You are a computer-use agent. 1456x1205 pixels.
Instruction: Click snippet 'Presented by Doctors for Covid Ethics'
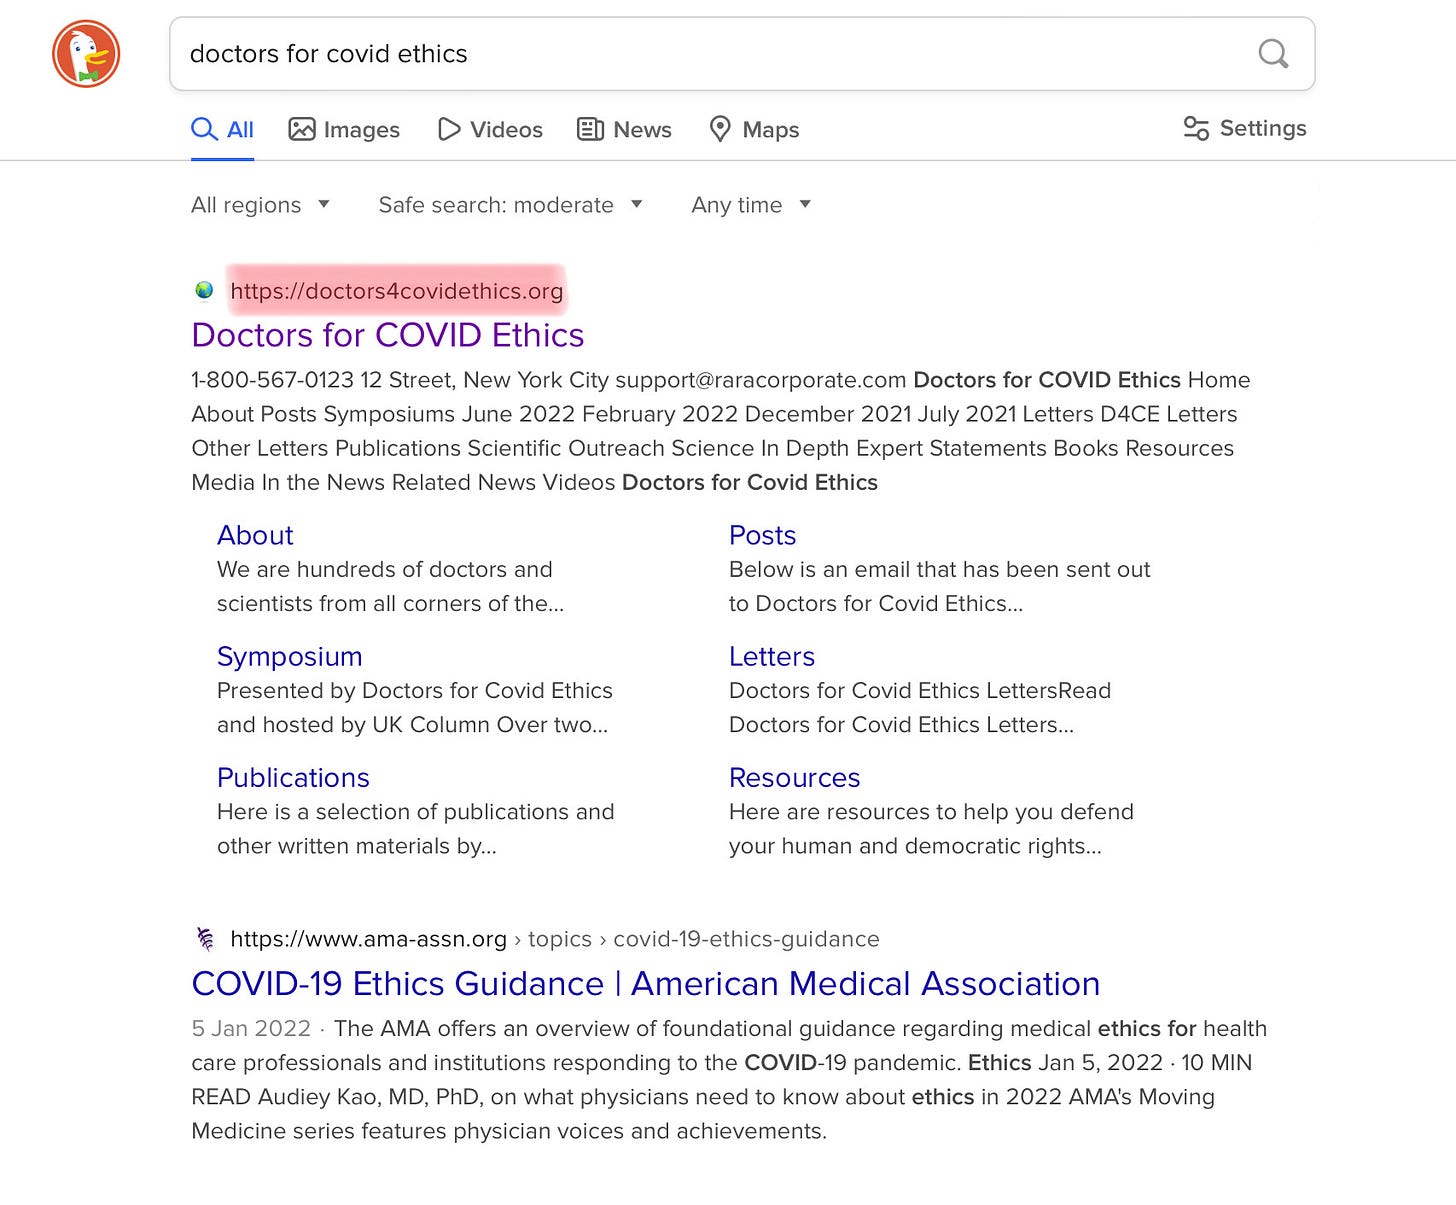tap(414, 691)
